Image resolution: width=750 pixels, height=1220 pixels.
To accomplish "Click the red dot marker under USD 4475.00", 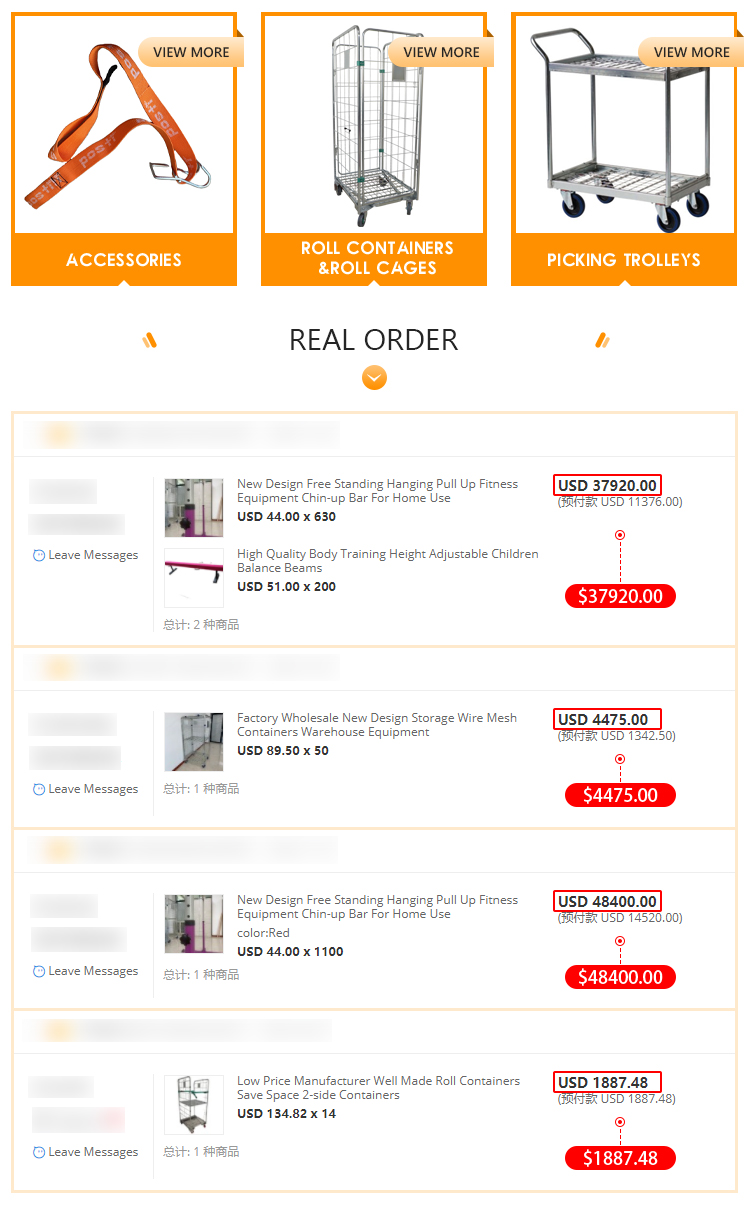I will (620, 759).
